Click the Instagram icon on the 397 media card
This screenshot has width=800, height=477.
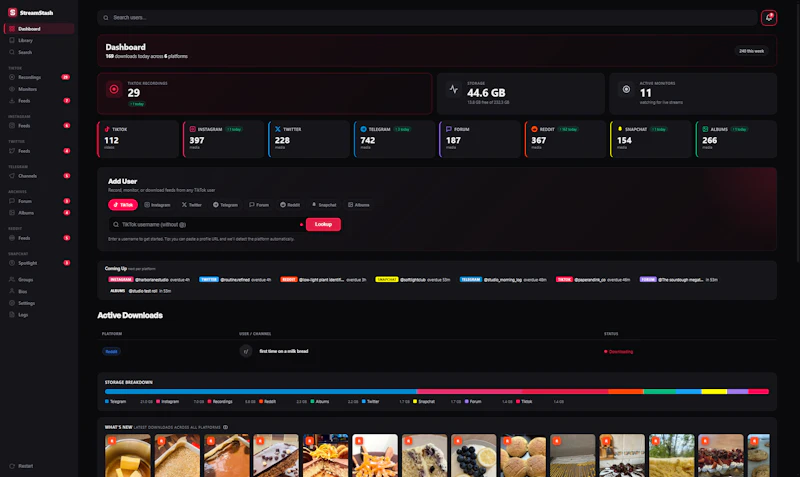point(192,129)
